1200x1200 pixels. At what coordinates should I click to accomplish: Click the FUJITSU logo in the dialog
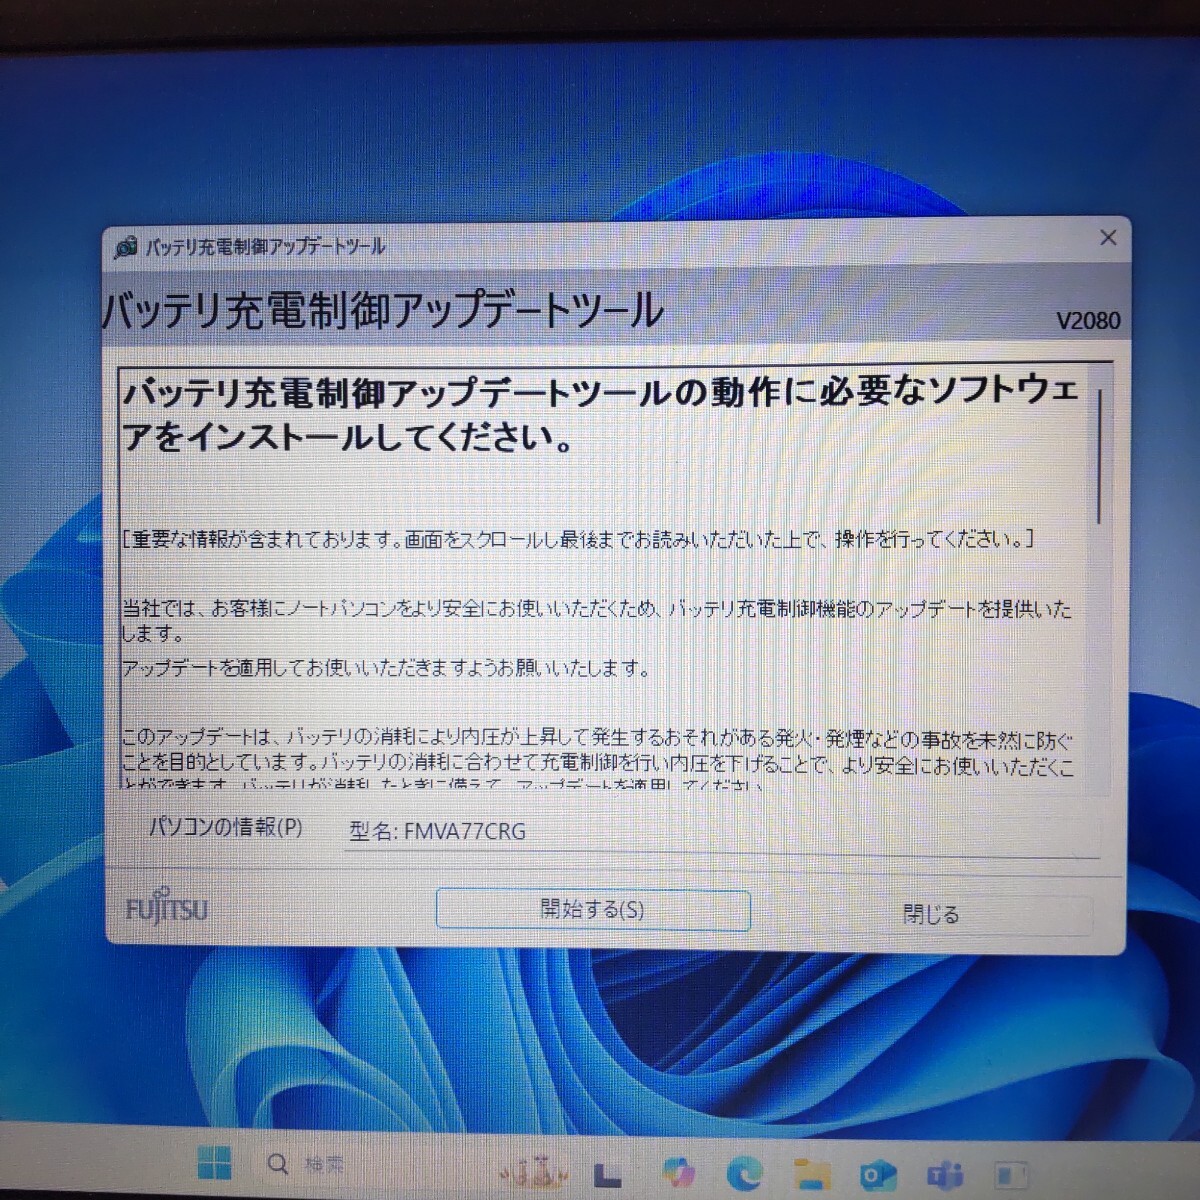tap(166, 908)
